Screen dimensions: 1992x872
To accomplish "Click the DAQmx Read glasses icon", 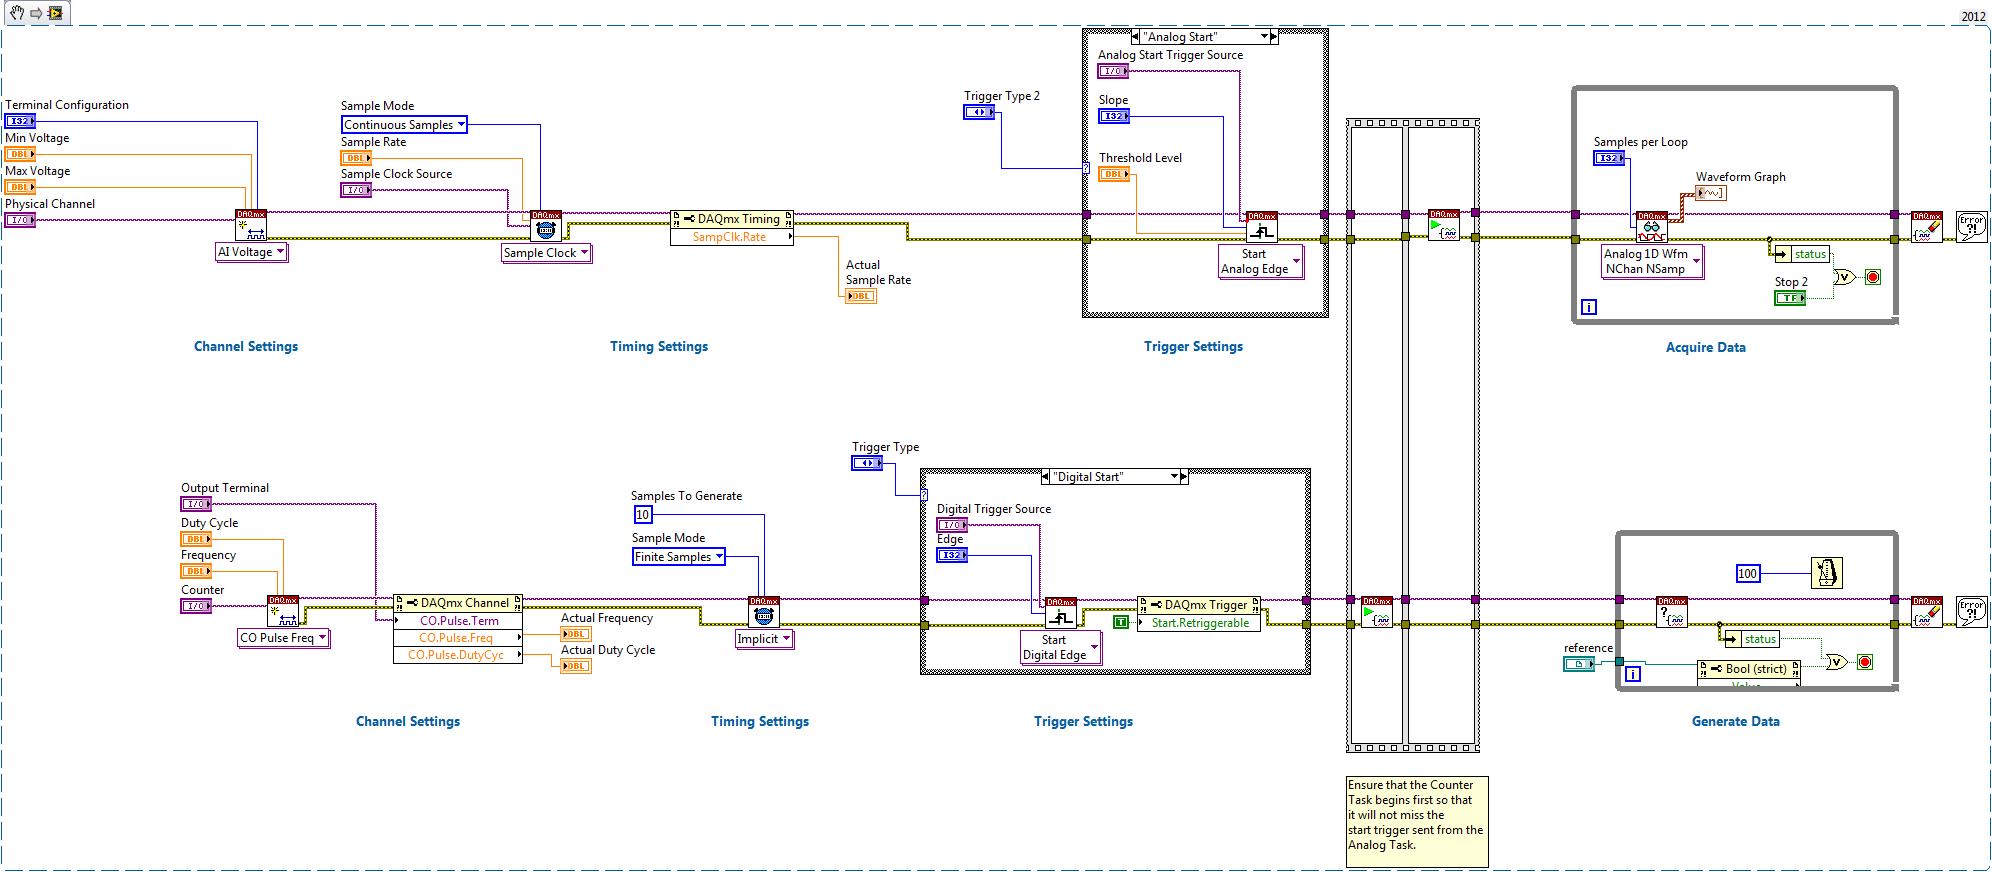I will point(1652,227).
